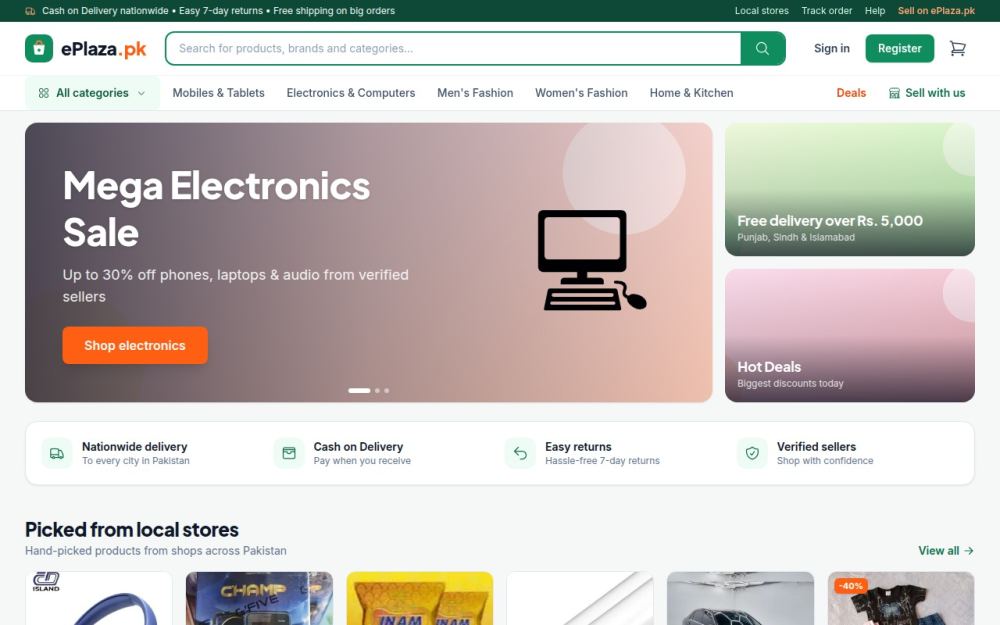The width and height of the screenshot is (1000, 625).
Task: Click the Easy returns arrow icon
Action: click(x=520, y=453)
